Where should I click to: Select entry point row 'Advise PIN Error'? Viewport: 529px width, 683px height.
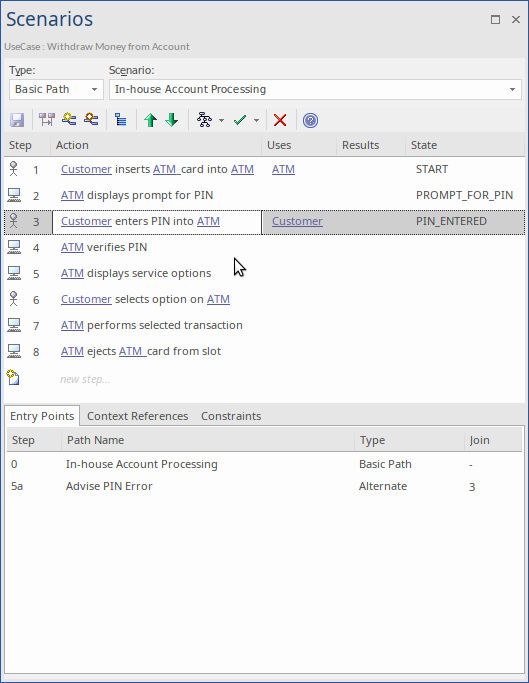[264, 486]
